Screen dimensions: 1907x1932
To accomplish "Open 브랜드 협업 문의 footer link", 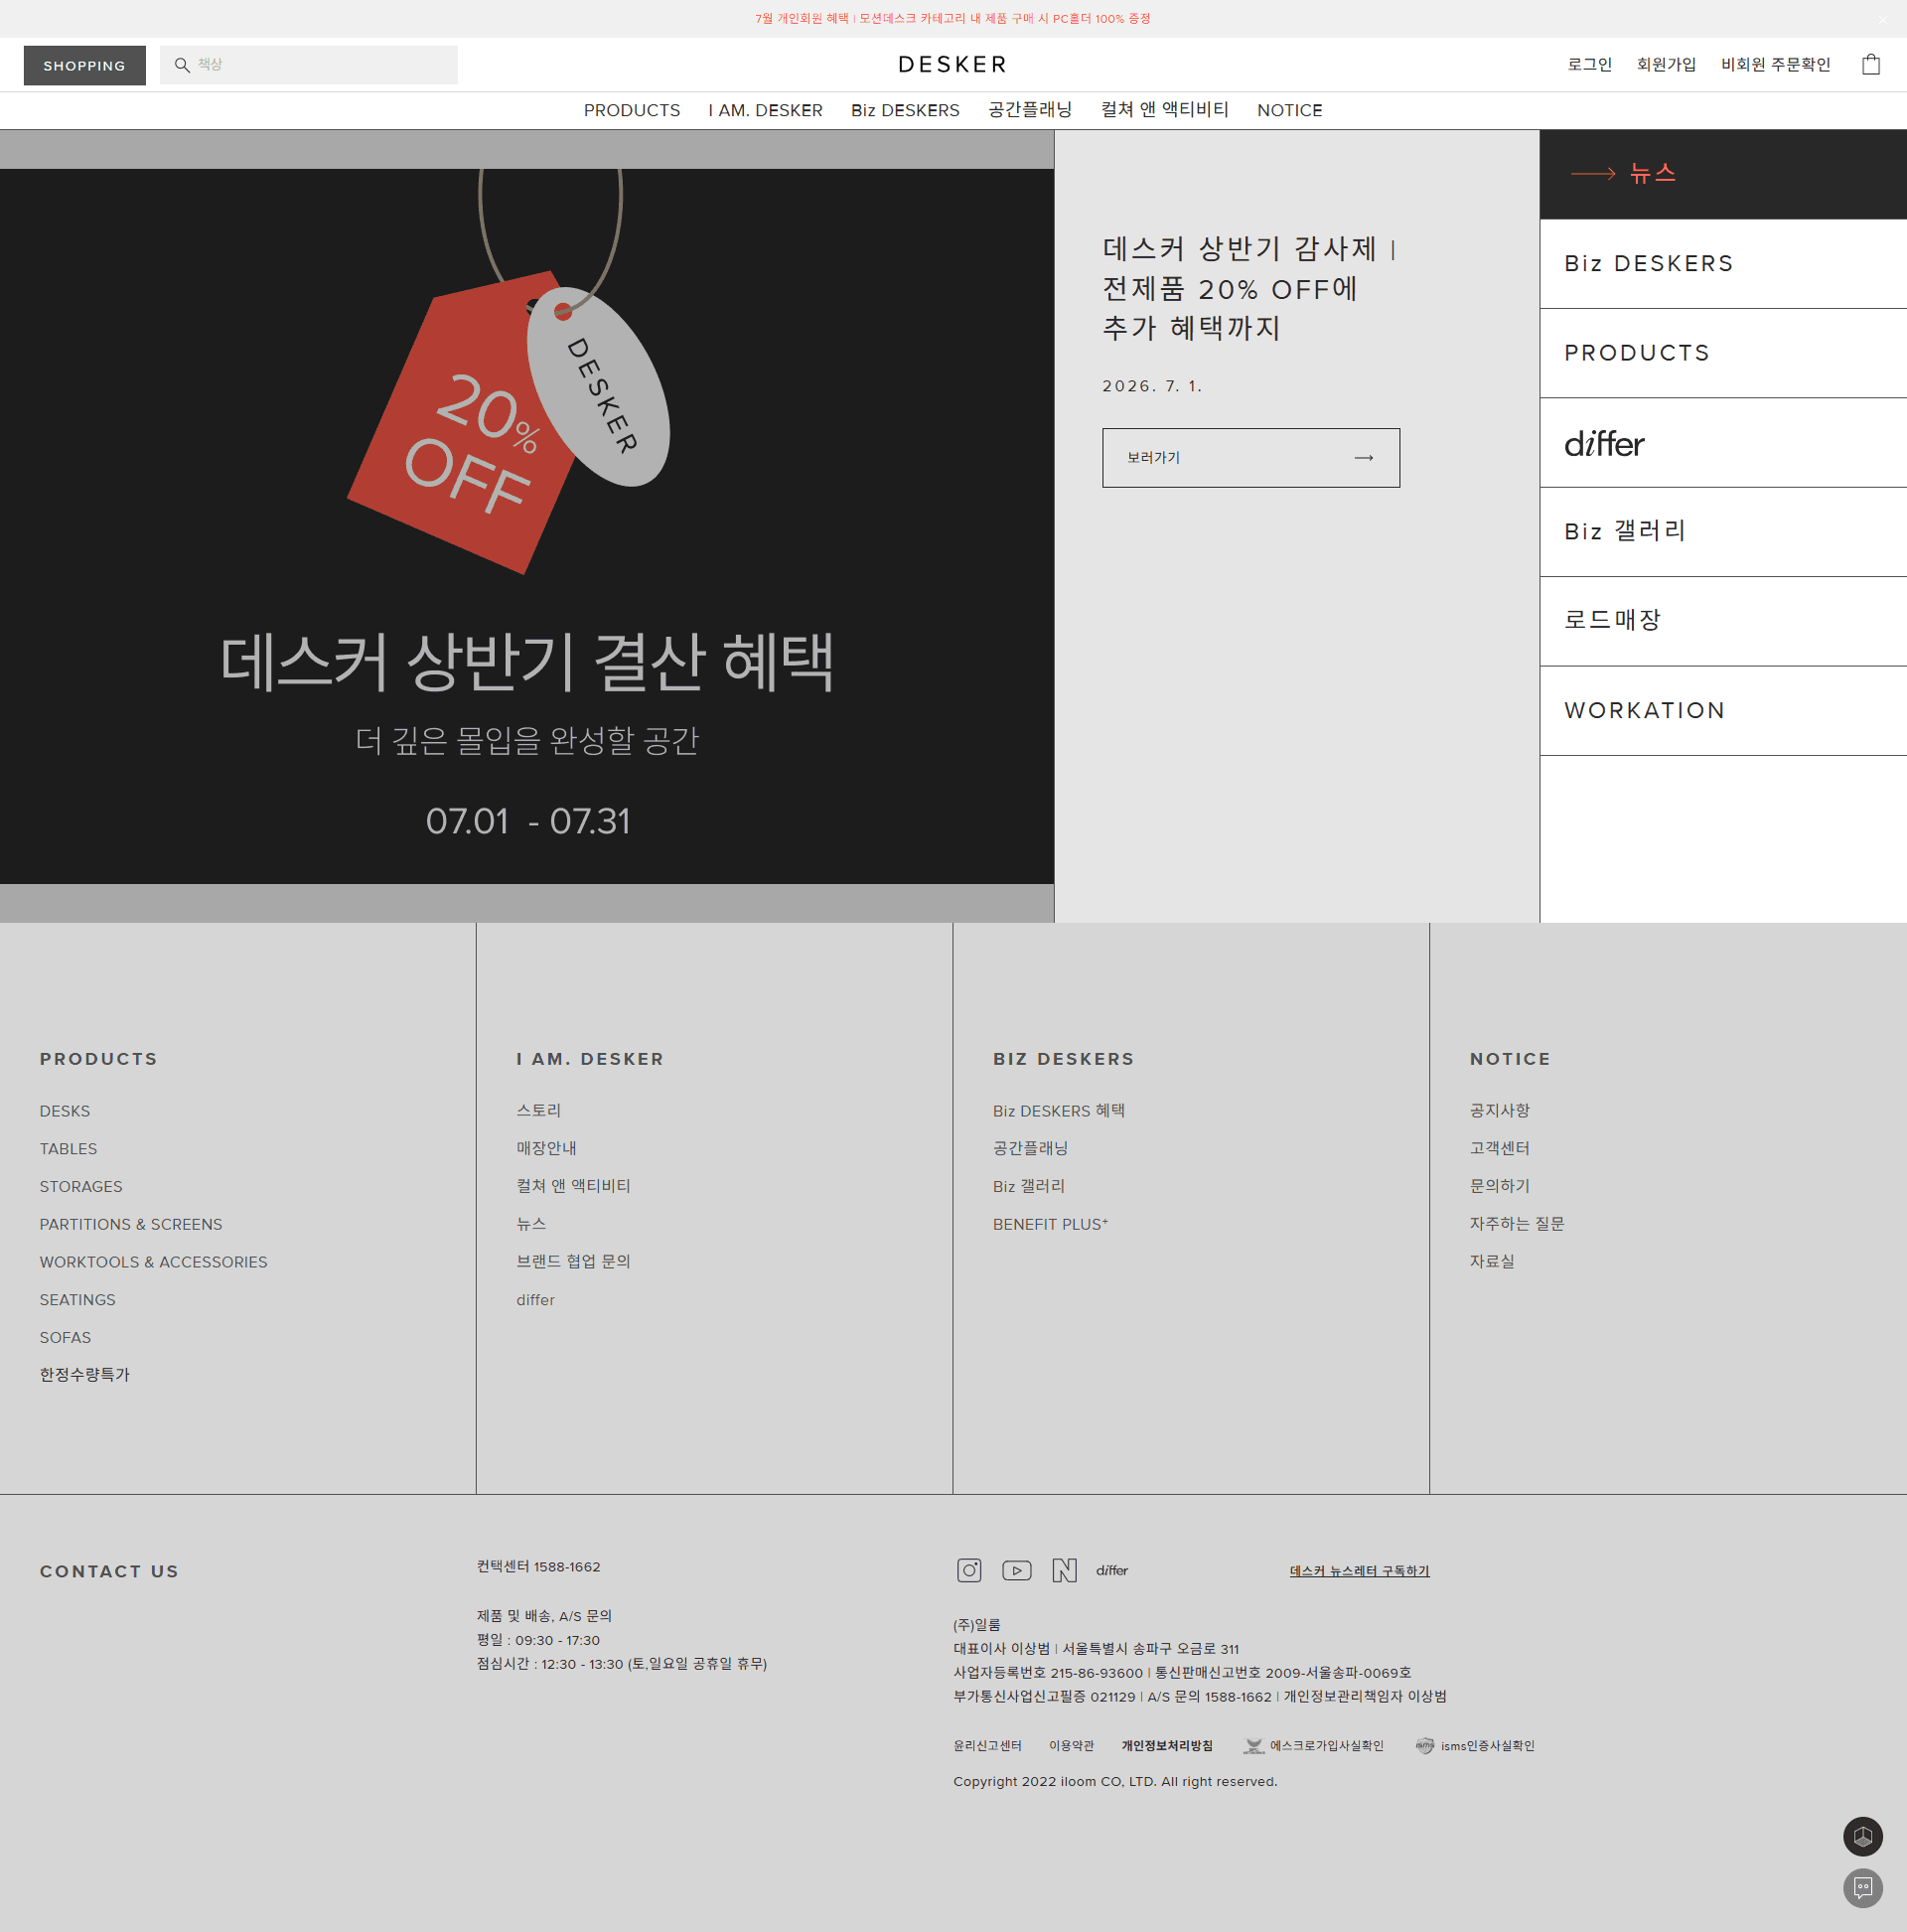I will coord(573,1262).
